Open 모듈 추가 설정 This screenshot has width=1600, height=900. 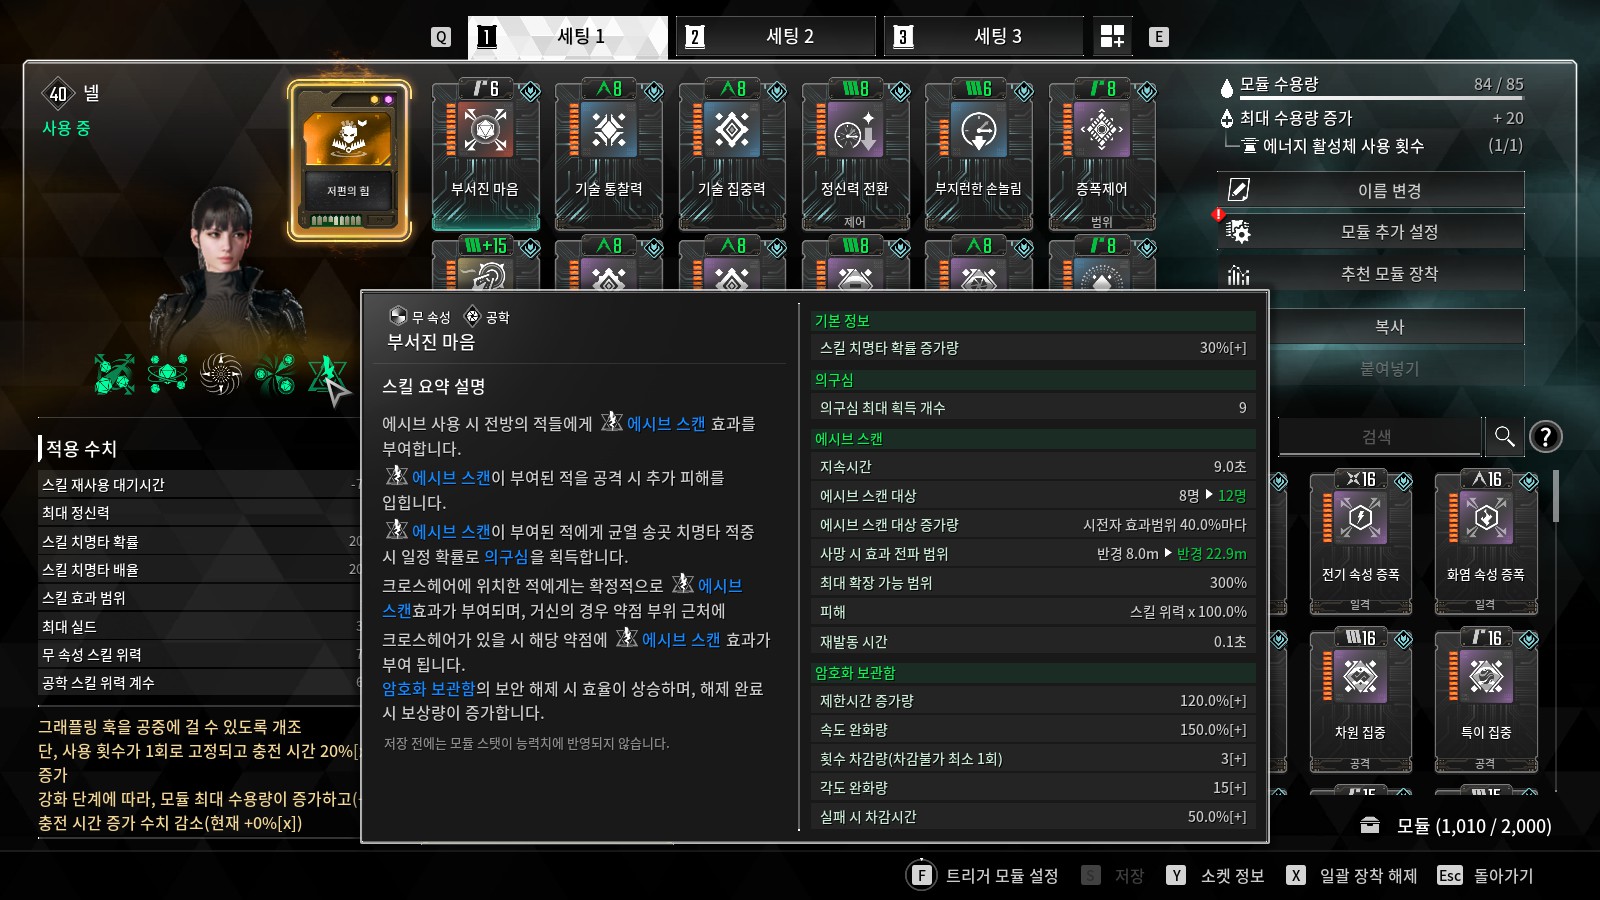pos(1371,232)
